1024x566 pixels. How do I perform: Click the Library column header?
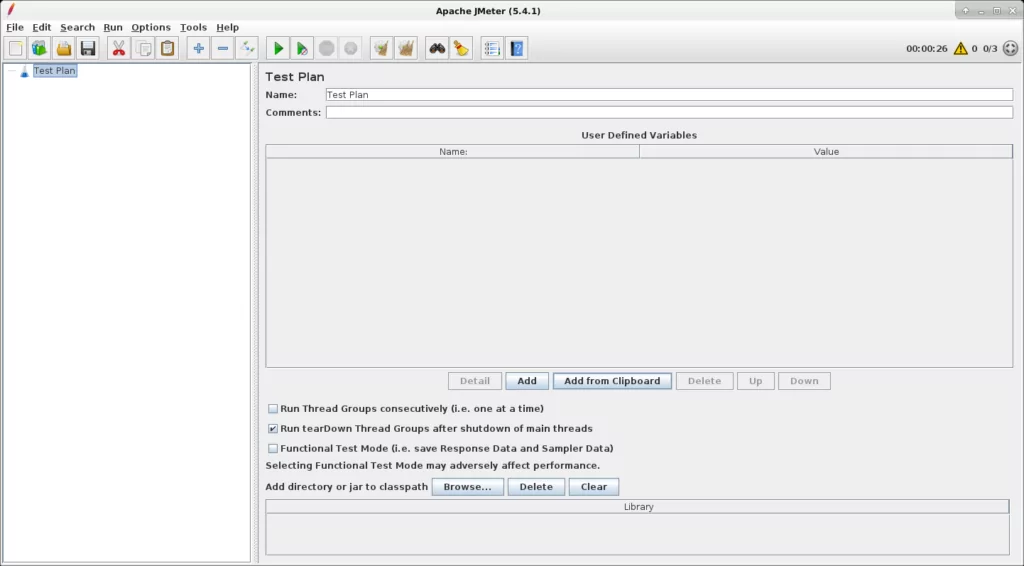(x=637, y=507)
